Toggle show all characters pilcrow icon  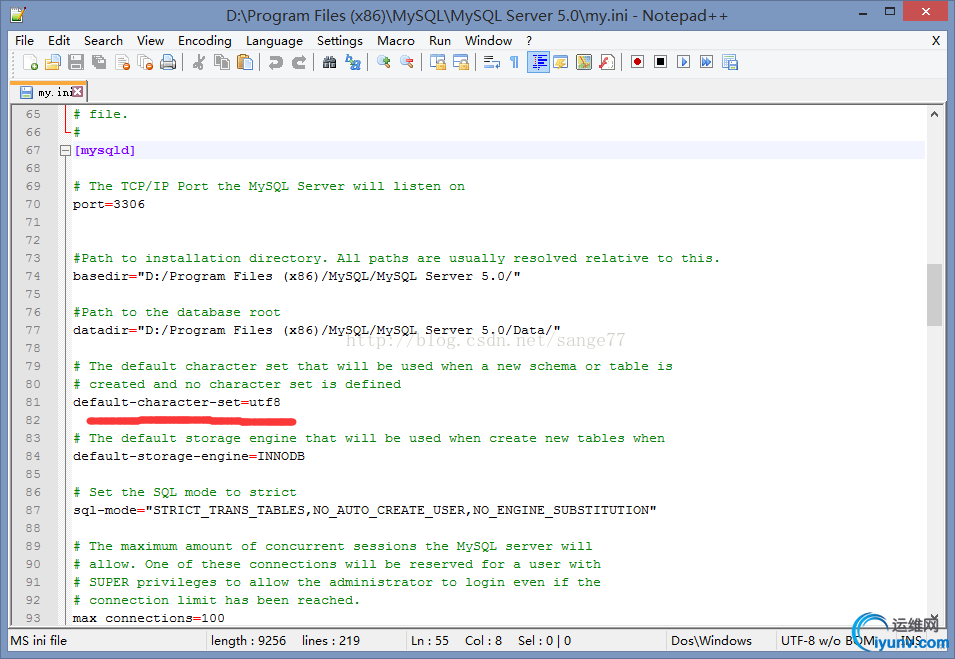tap(515, 62)
